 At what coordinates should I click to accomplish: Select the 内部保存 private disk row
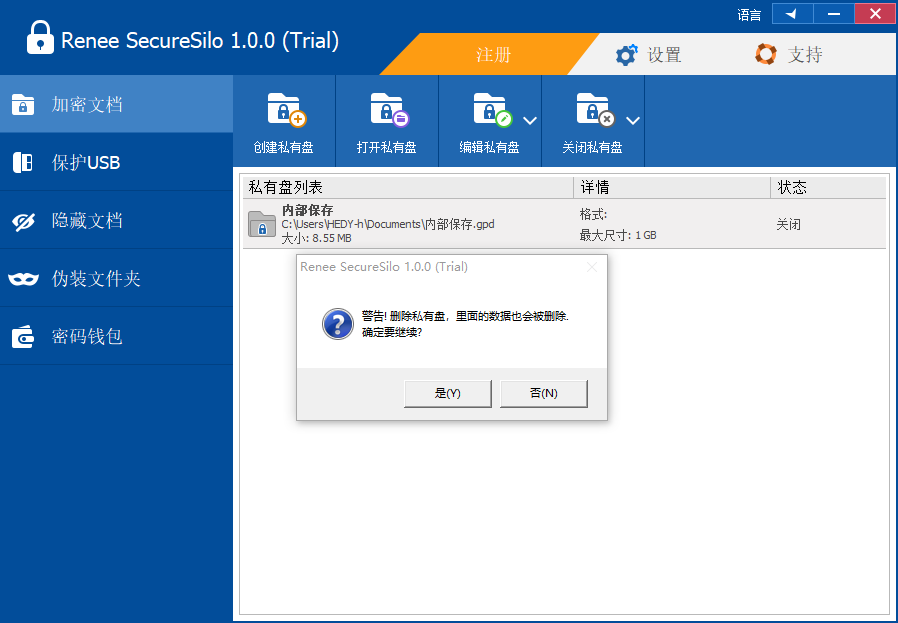click(564, 224)
